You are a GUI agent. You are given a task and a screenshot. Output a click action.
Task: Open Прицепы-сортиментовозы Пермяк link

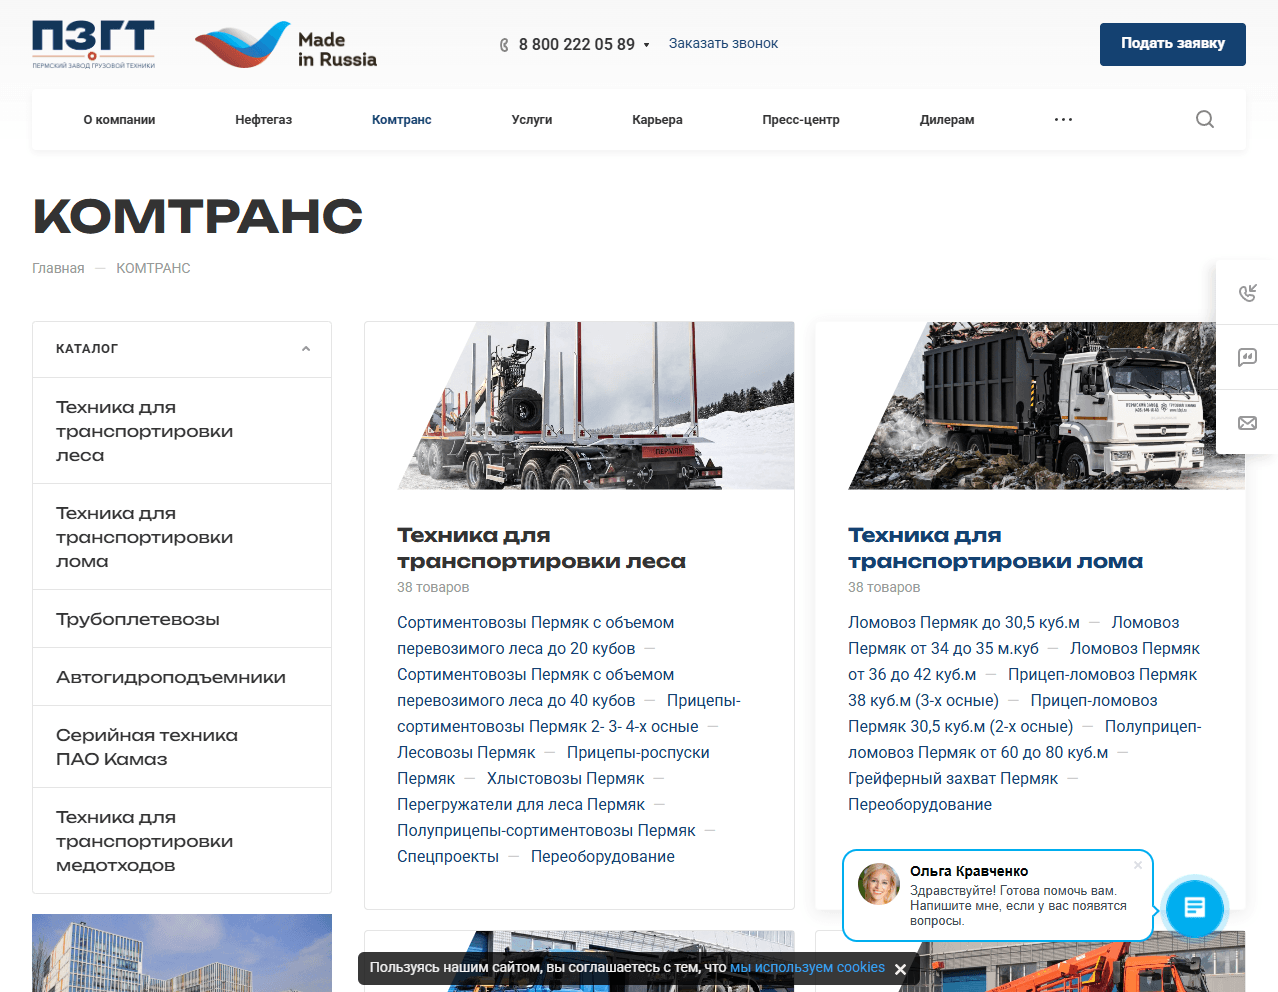pyautogui.click(x=569, y=713)
